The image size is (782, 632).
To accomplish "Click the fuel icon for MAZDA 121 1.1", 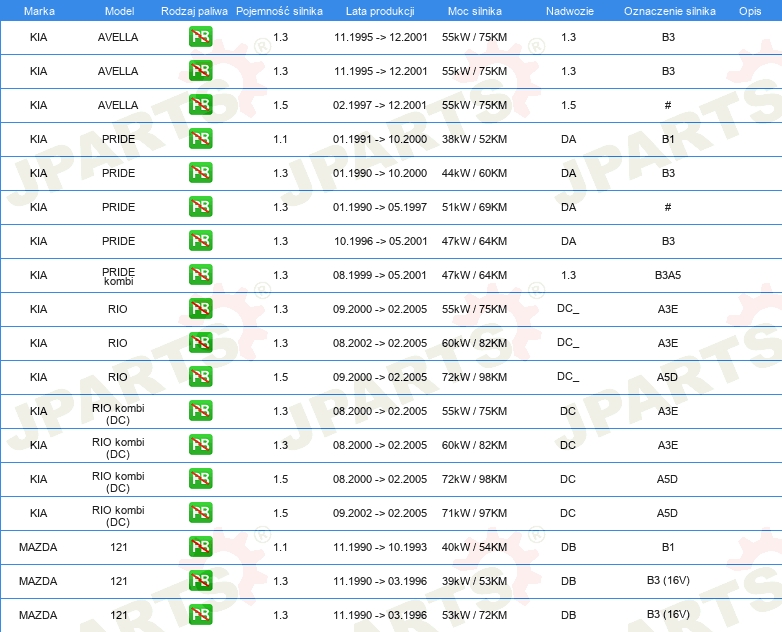I will pyautogui.click(x=200, y=547).
